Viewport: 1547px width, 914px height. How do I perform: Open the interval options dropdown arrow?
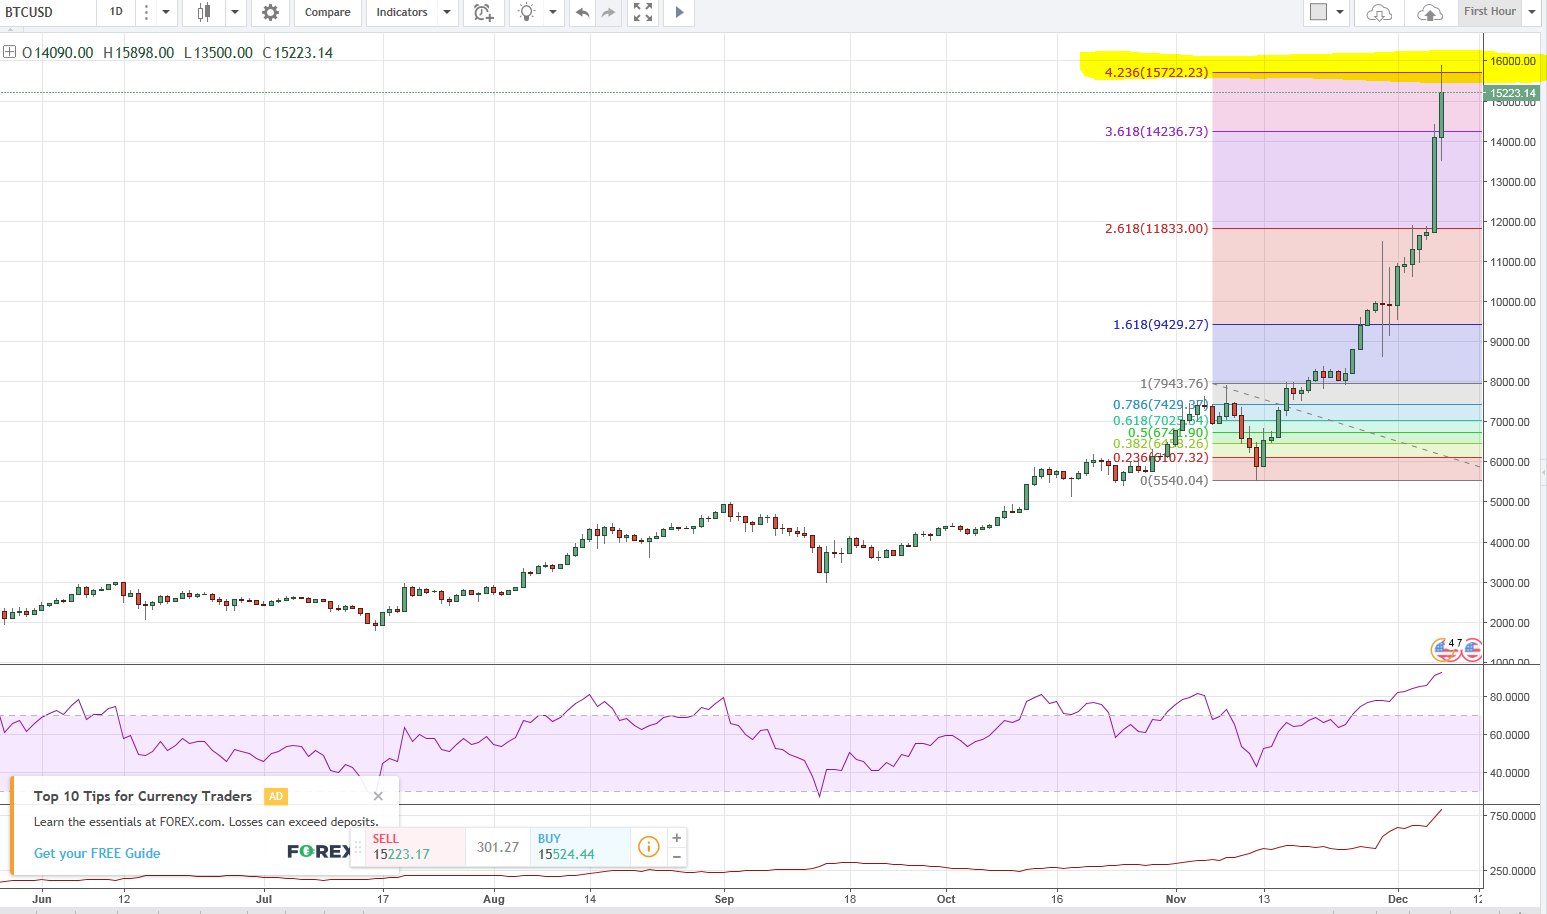coord(166,12)
